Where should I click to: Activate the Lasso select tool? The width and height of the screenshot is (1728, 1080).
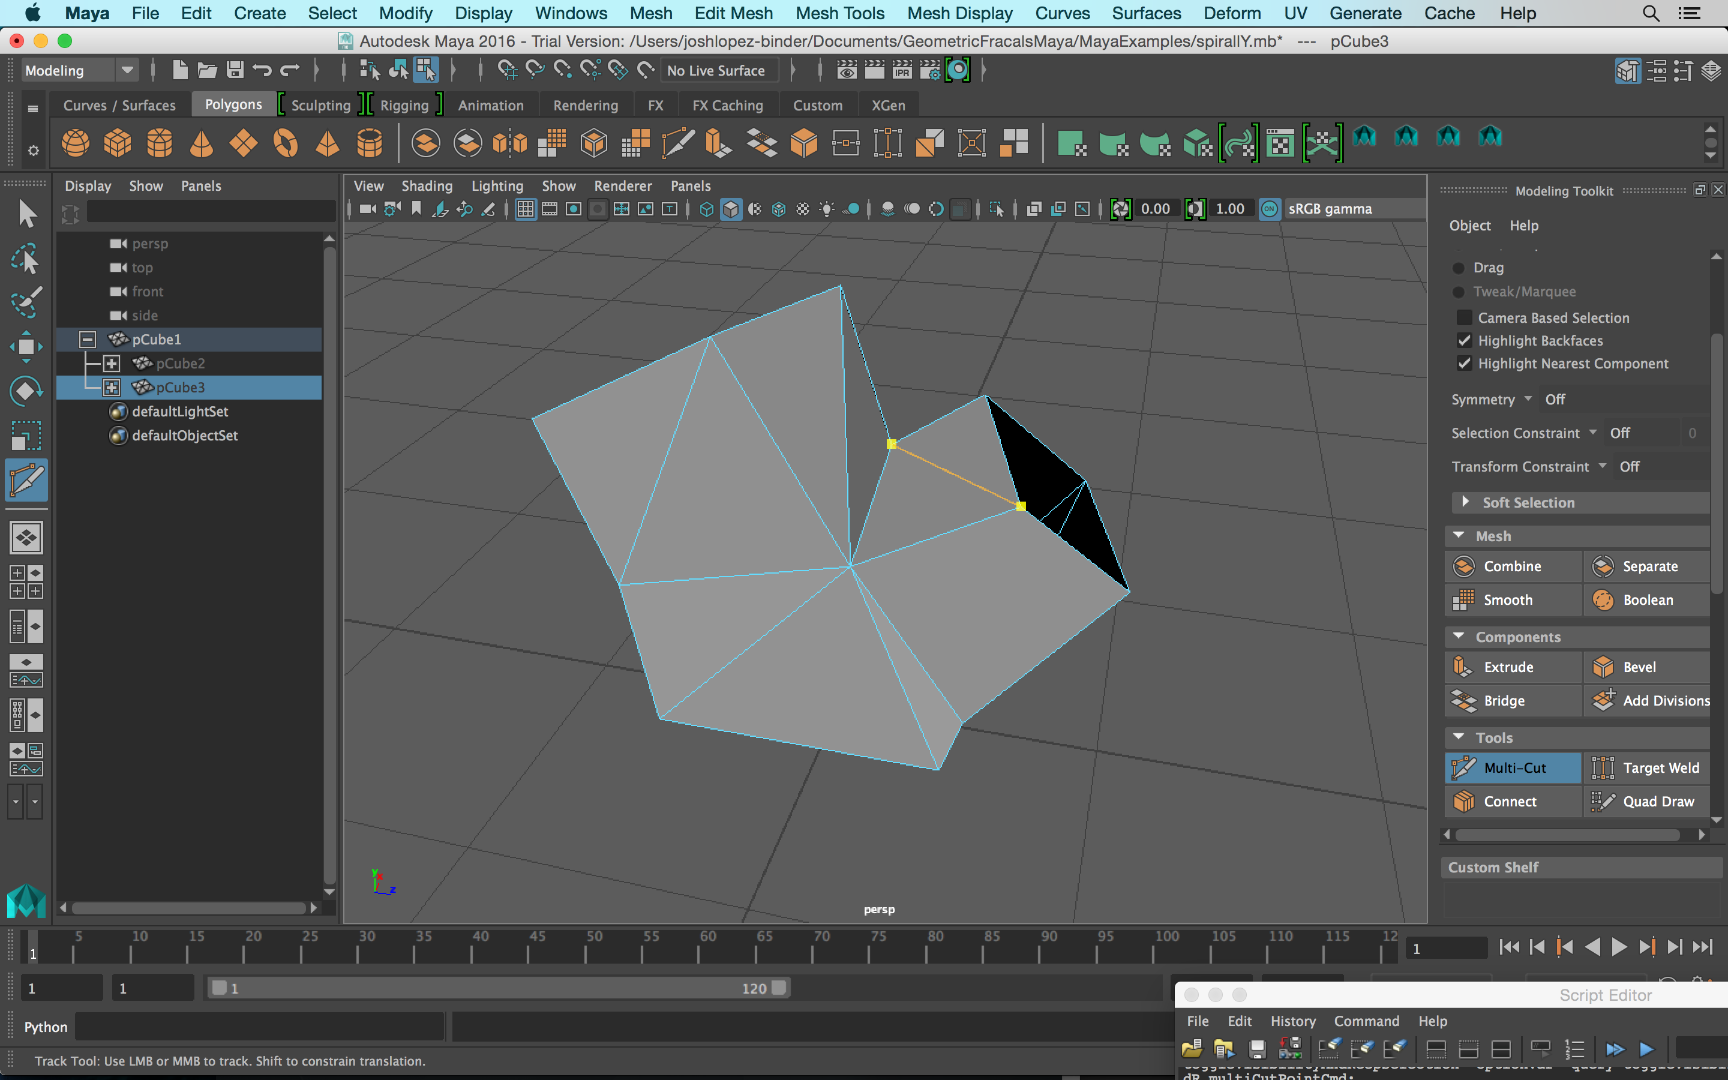[26, 258]
